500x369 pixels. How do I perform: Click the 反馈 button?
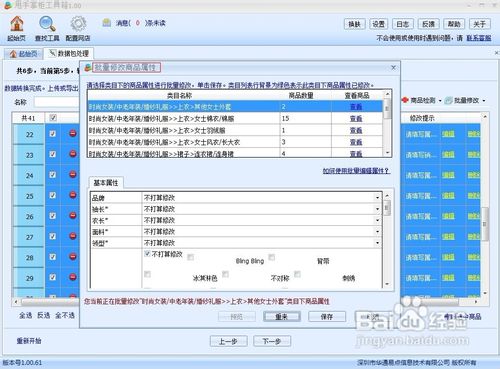pyautogui.click(x=428, y=24)
